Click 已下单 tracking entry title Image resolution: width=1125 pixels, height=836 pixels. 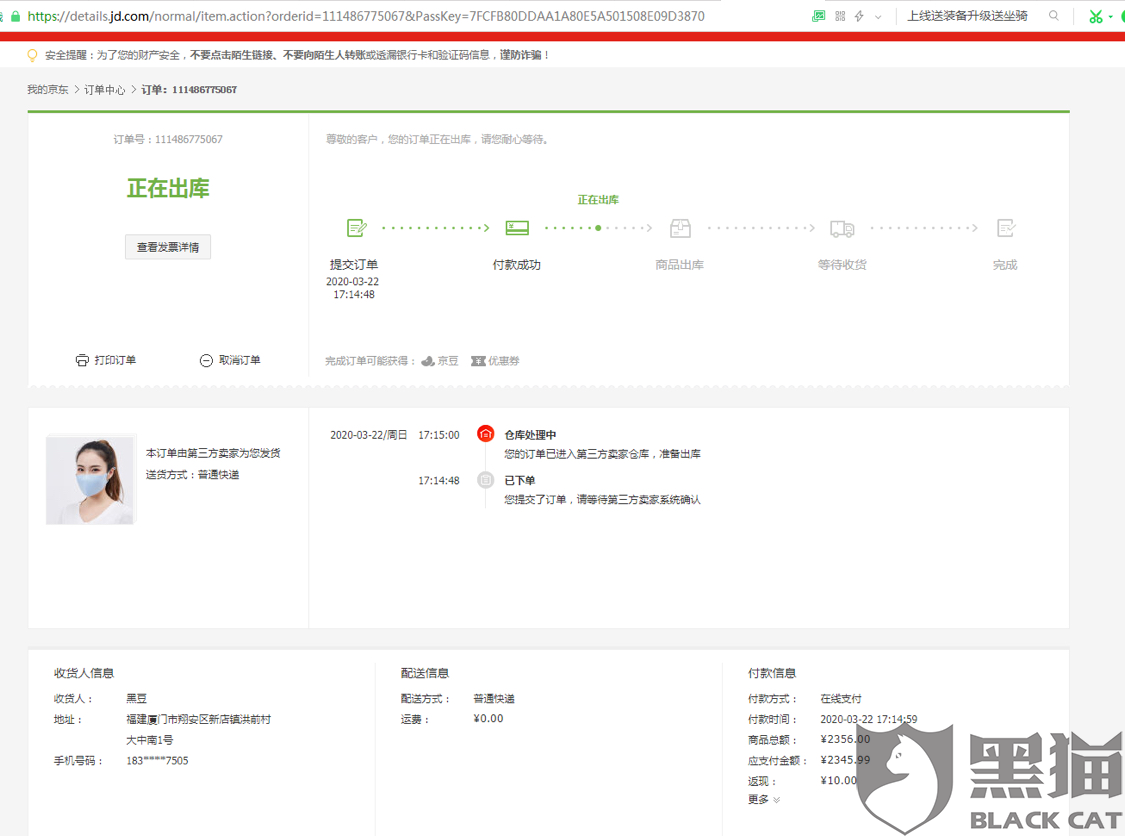pyautogui.click(x=519, y=480)
